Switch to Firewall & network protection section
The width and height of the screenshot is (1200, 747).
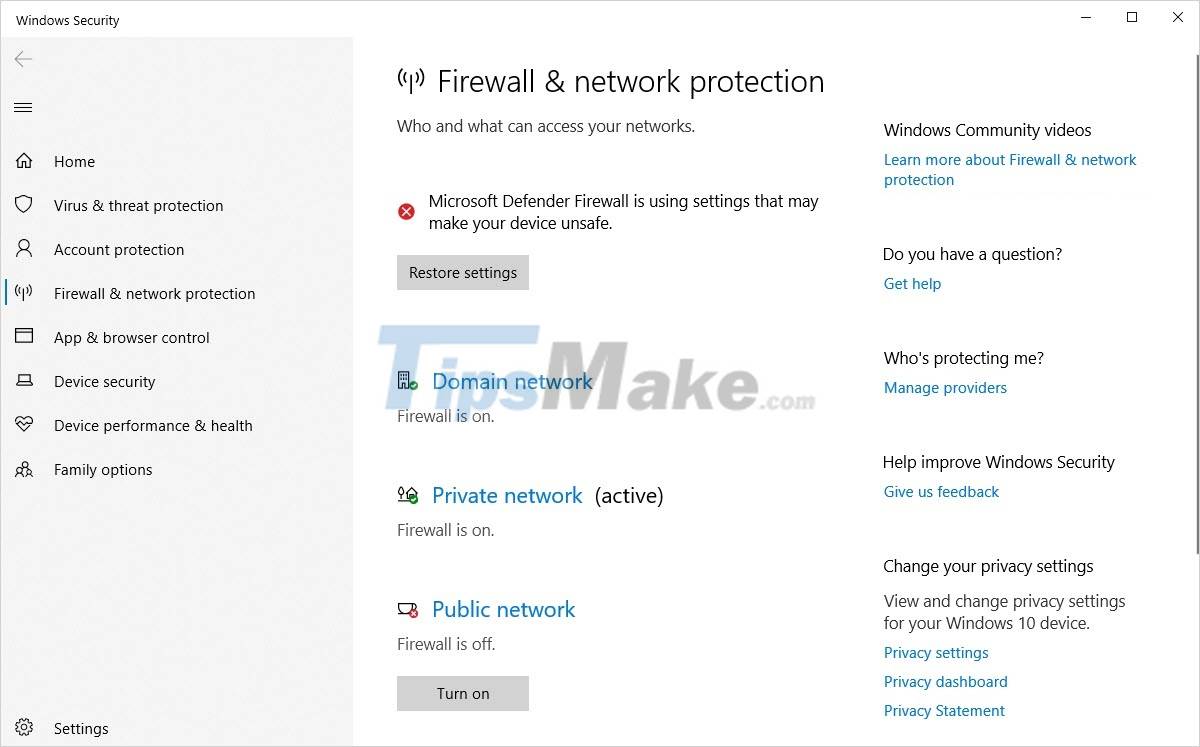154,293
